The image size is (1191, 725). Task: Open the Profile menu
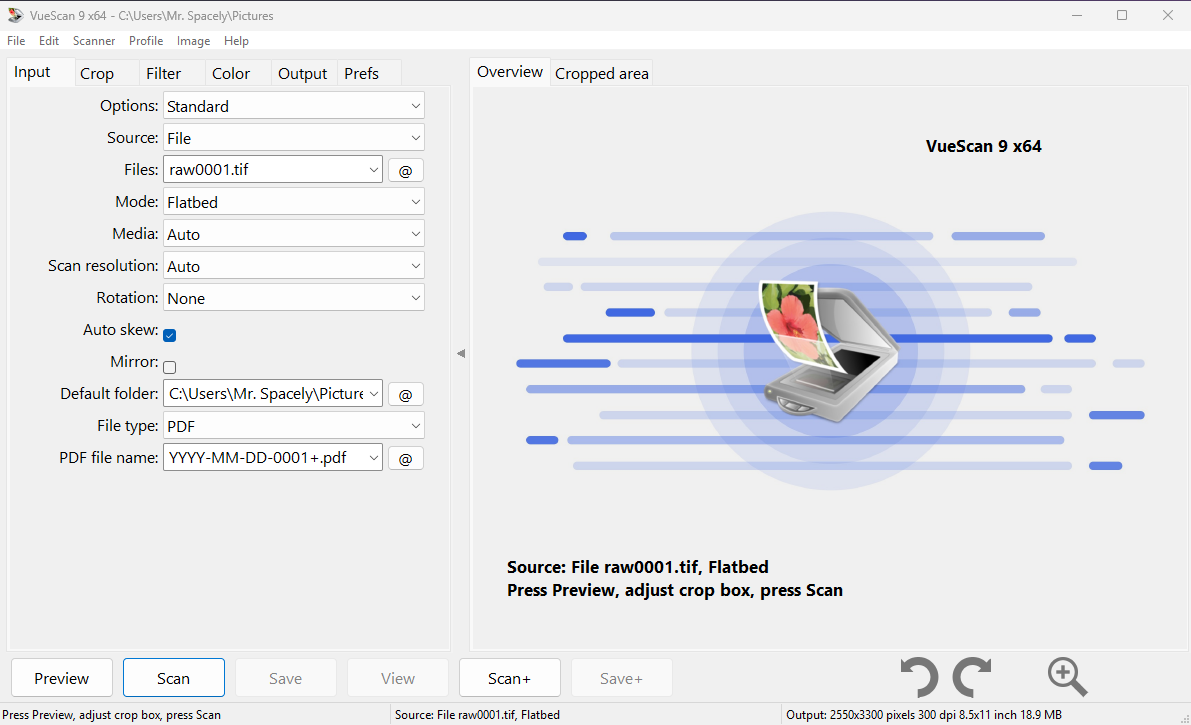coord(146,41)
